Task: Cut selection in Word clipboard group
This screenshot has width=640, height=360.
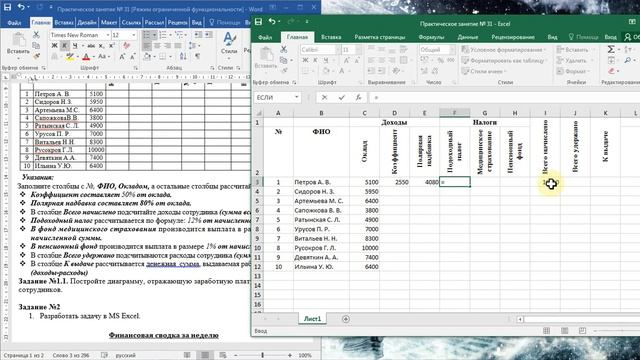Action: coord(36,35)
